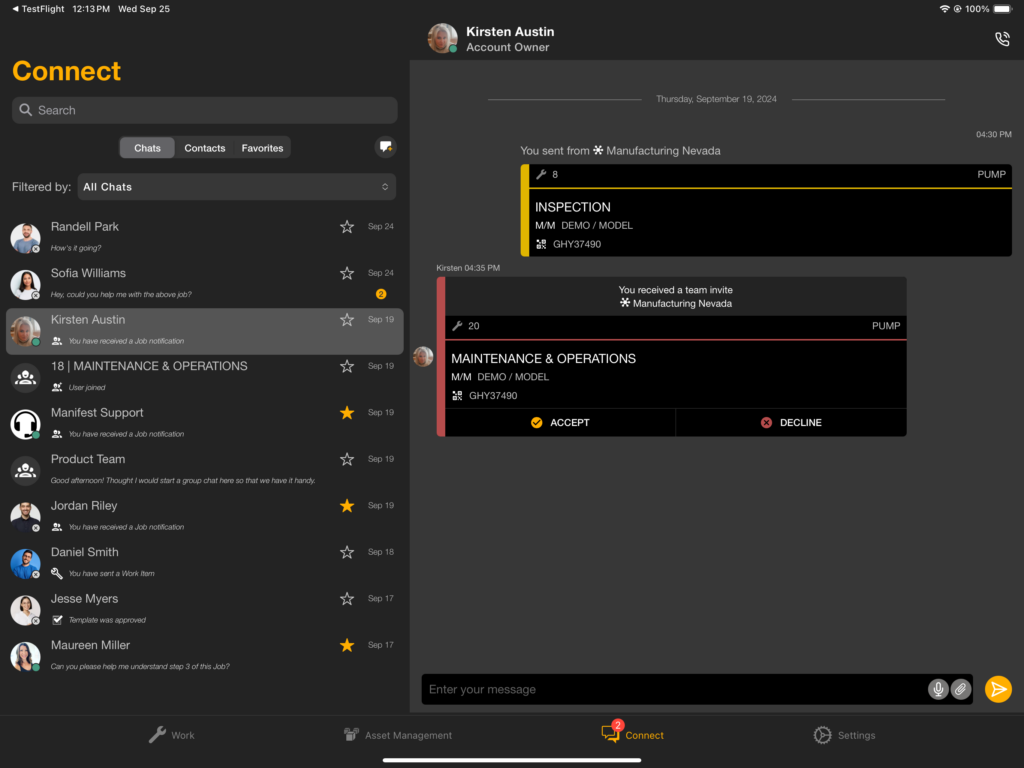Image resolution: width=1024 pixels, height=768 pixels.
Task: Decline the team invite
Action: [x=791, y=423]
